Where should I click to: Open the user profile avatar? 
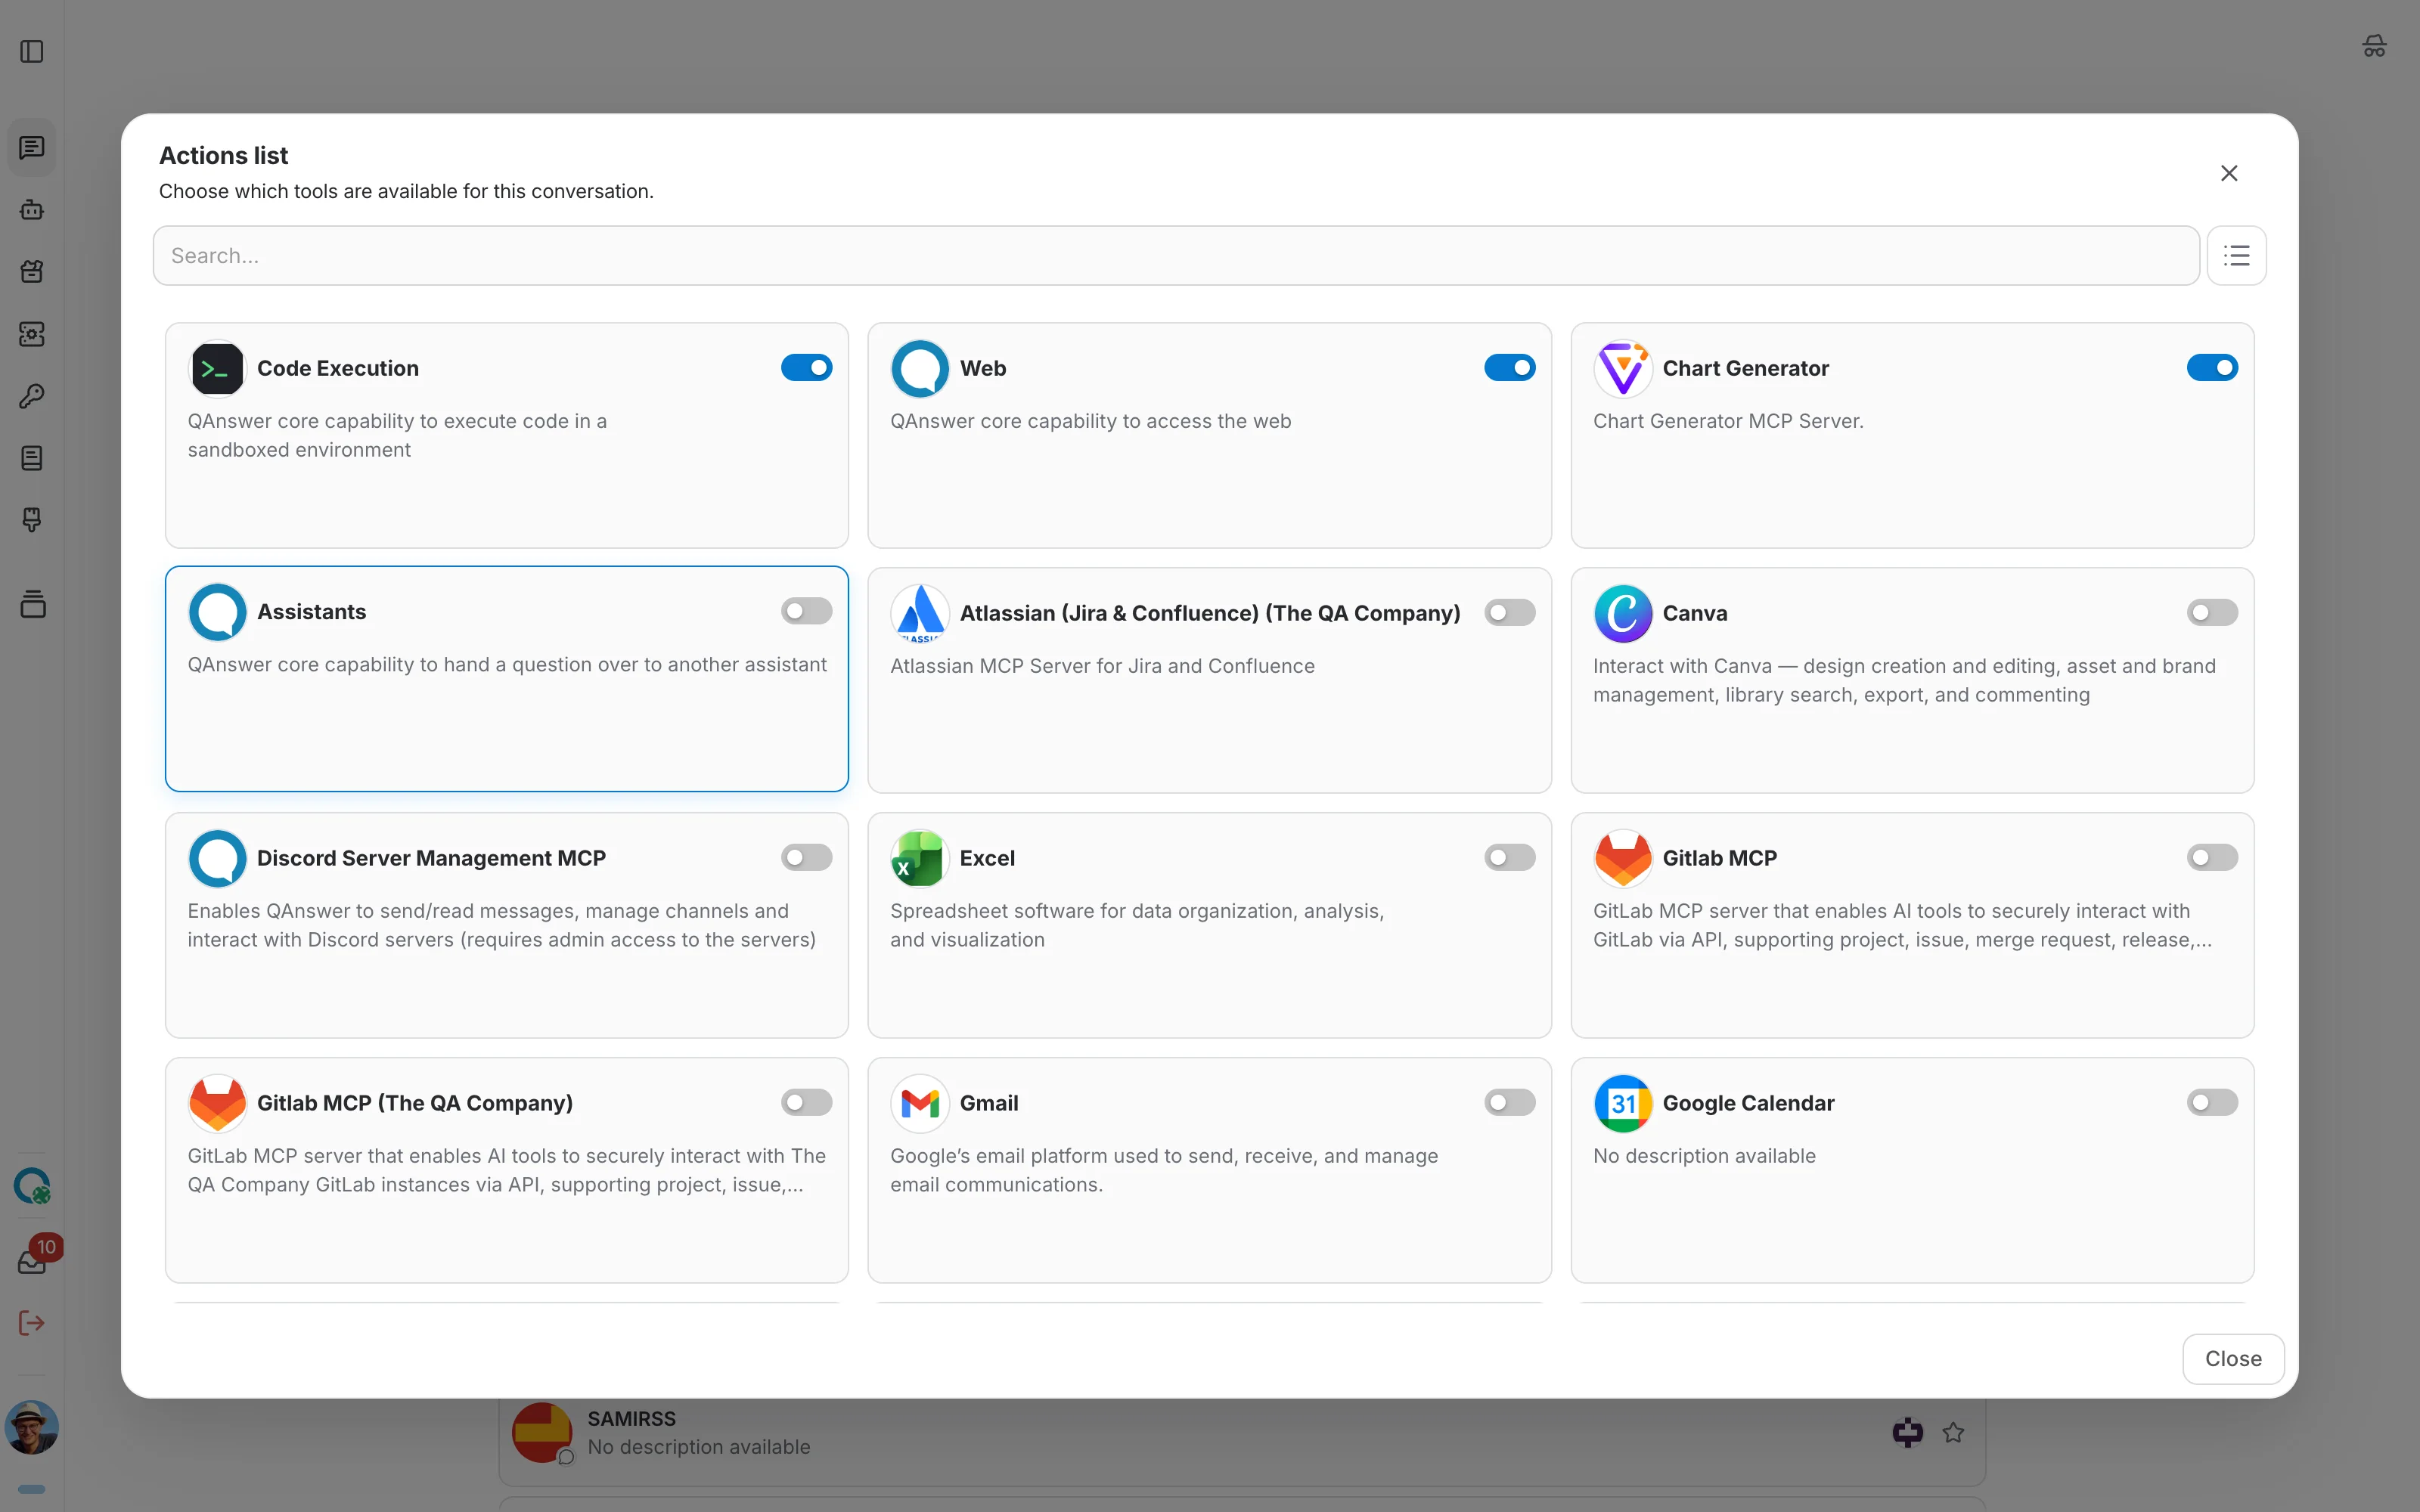tap(32, 1427)
